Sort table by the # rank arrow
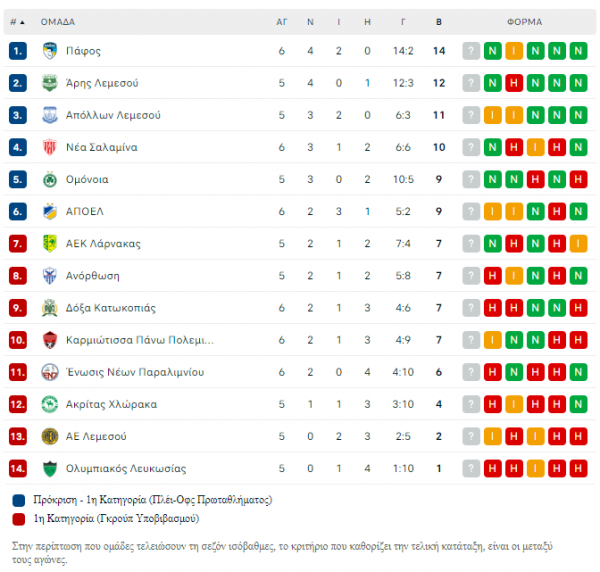The height and width of the screenshot is (572, 600). [x=18, y=22]
